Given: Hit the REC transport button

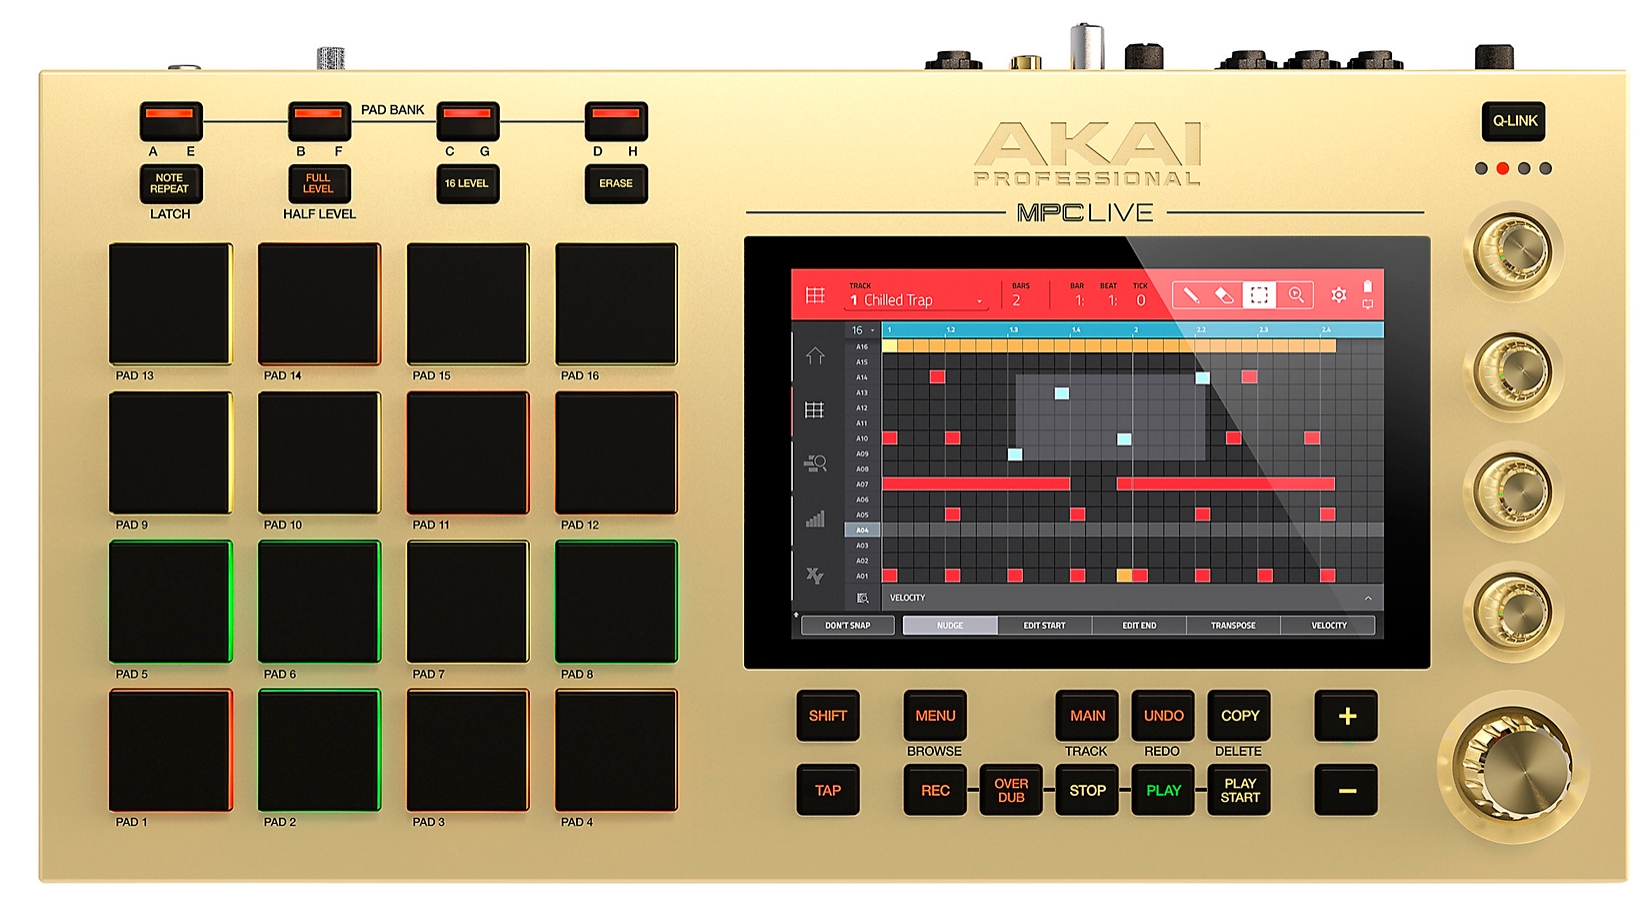Looking at the screenshot, I should pos(935,790).
